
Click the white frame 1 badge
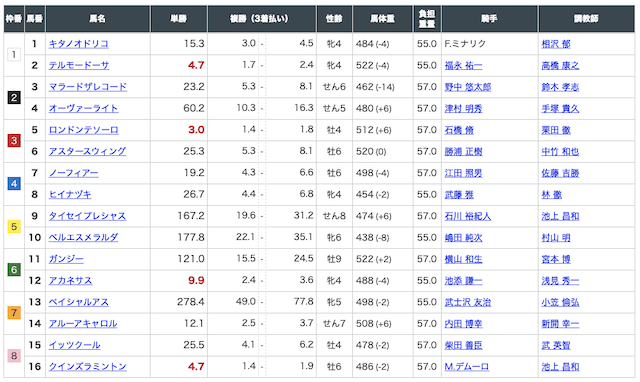coord(14,55)
